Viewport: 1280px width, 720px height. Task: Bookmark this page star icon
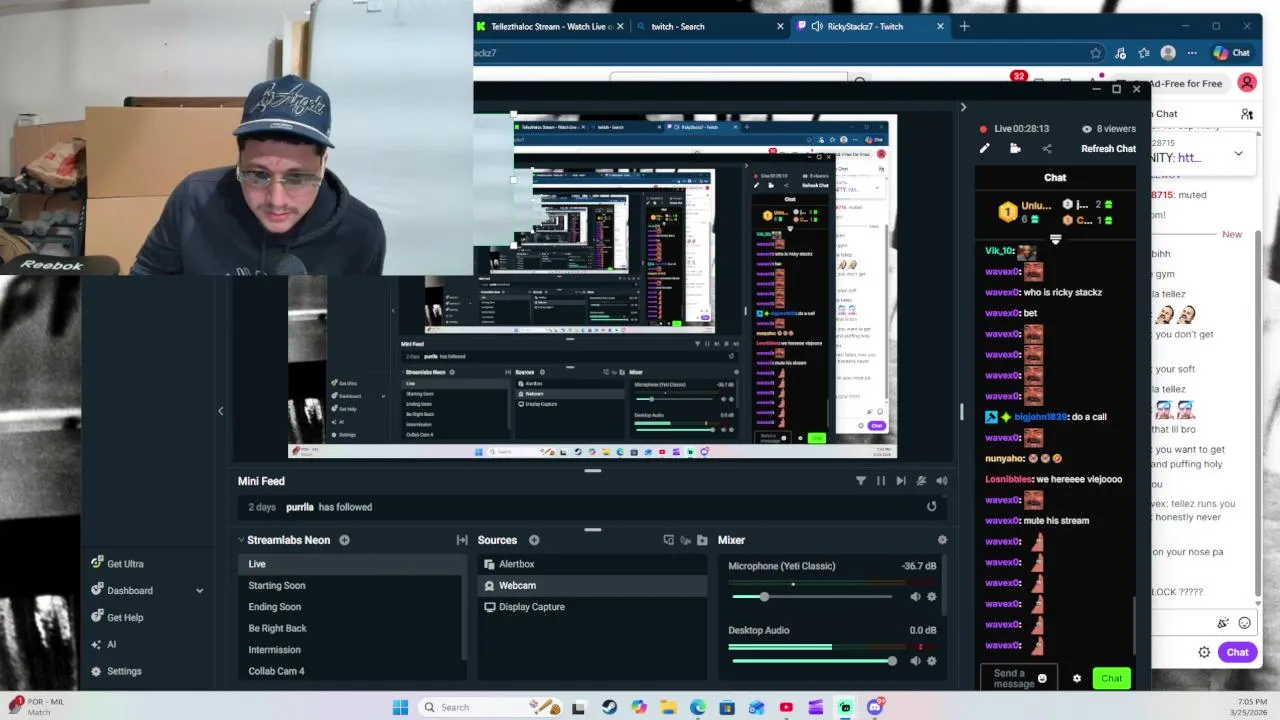click(1096, 53)
